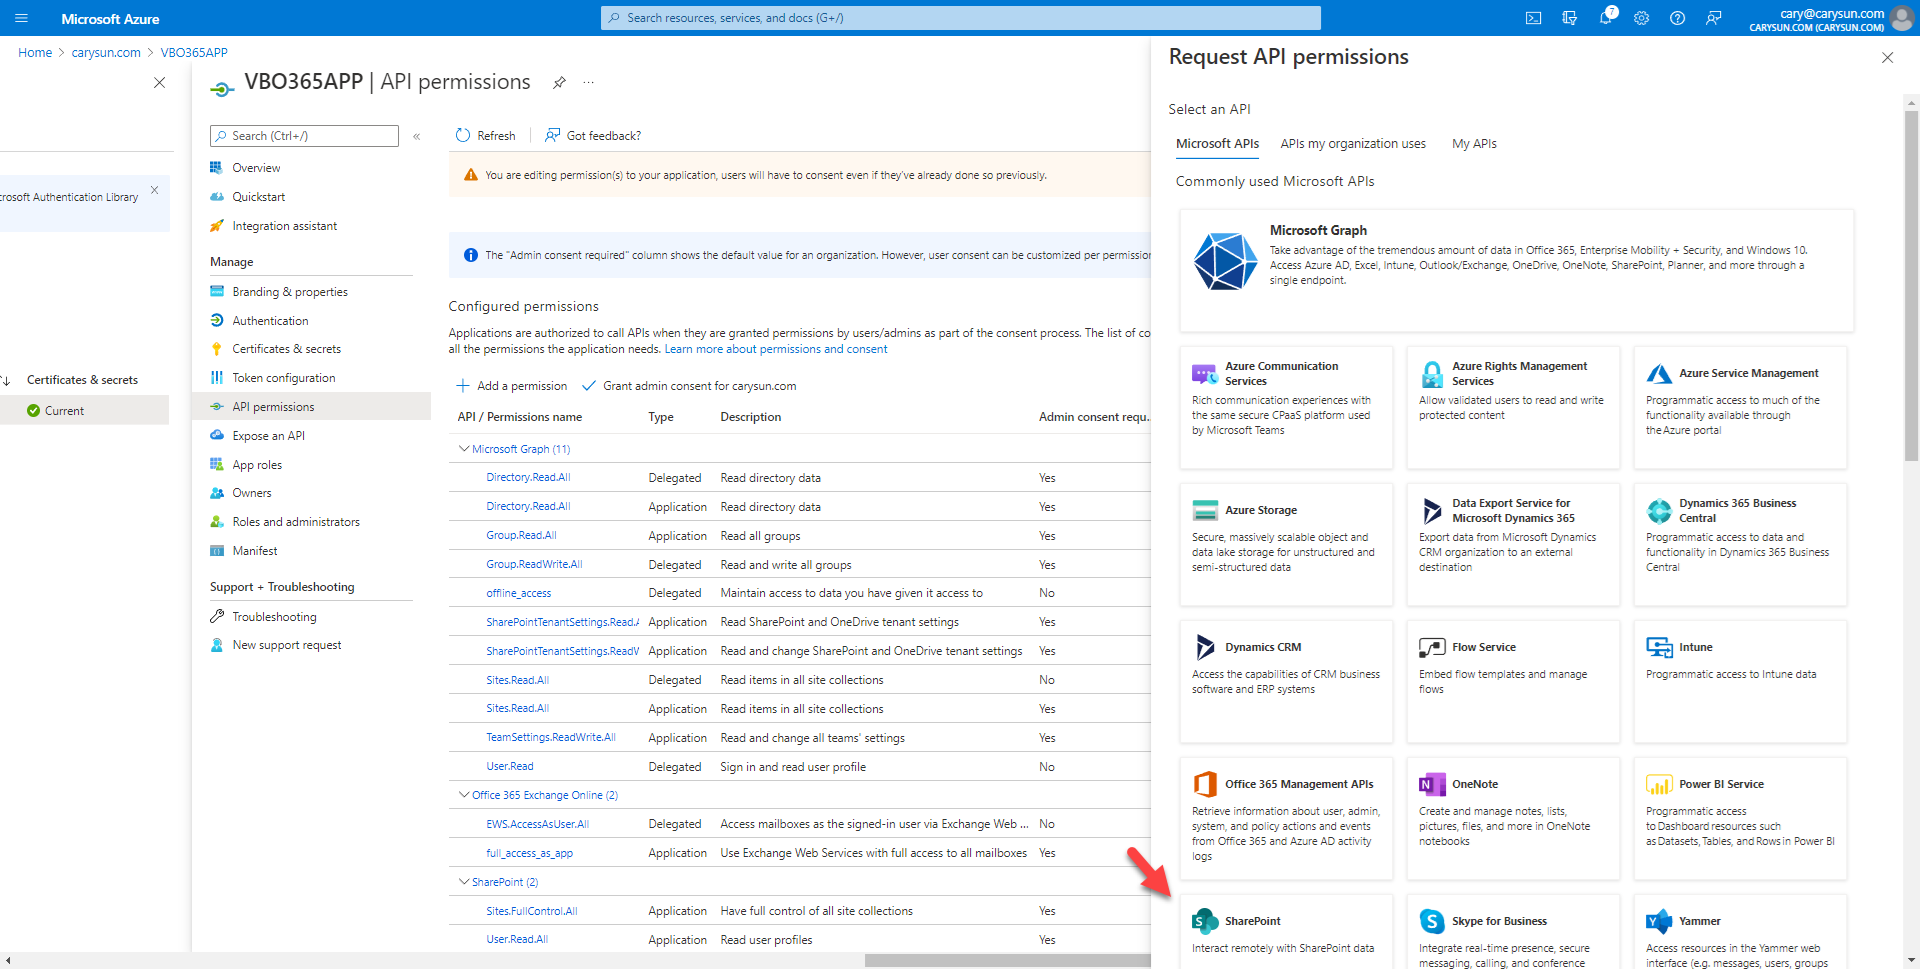Select the Microsoft Graph API card

click(1516, 270)
